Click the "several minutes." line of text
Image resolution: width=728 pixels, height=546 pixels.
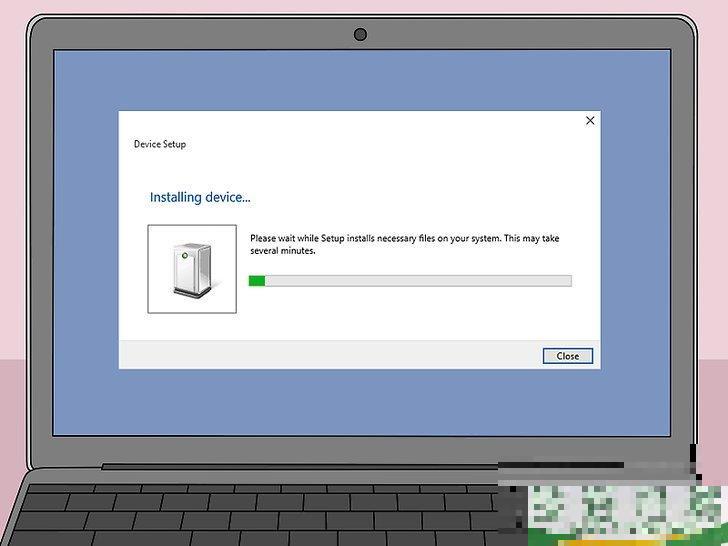[x=283, y=251]
